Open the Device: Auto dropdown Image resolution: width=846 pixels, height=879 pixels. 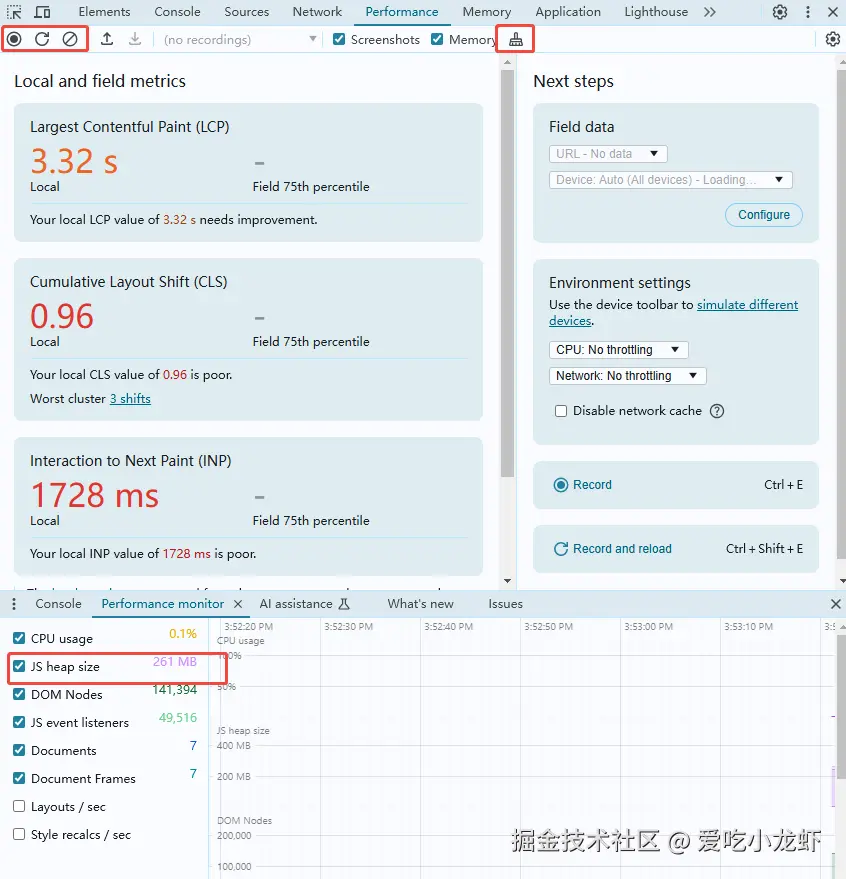(670, 180)
